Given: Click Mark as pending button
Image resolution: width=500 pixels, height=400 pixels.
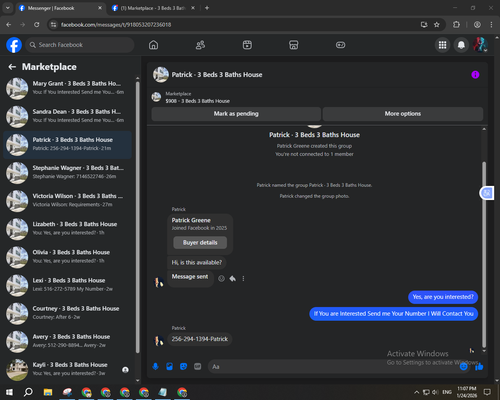Looking at the screenshot, I should [236, 114].
